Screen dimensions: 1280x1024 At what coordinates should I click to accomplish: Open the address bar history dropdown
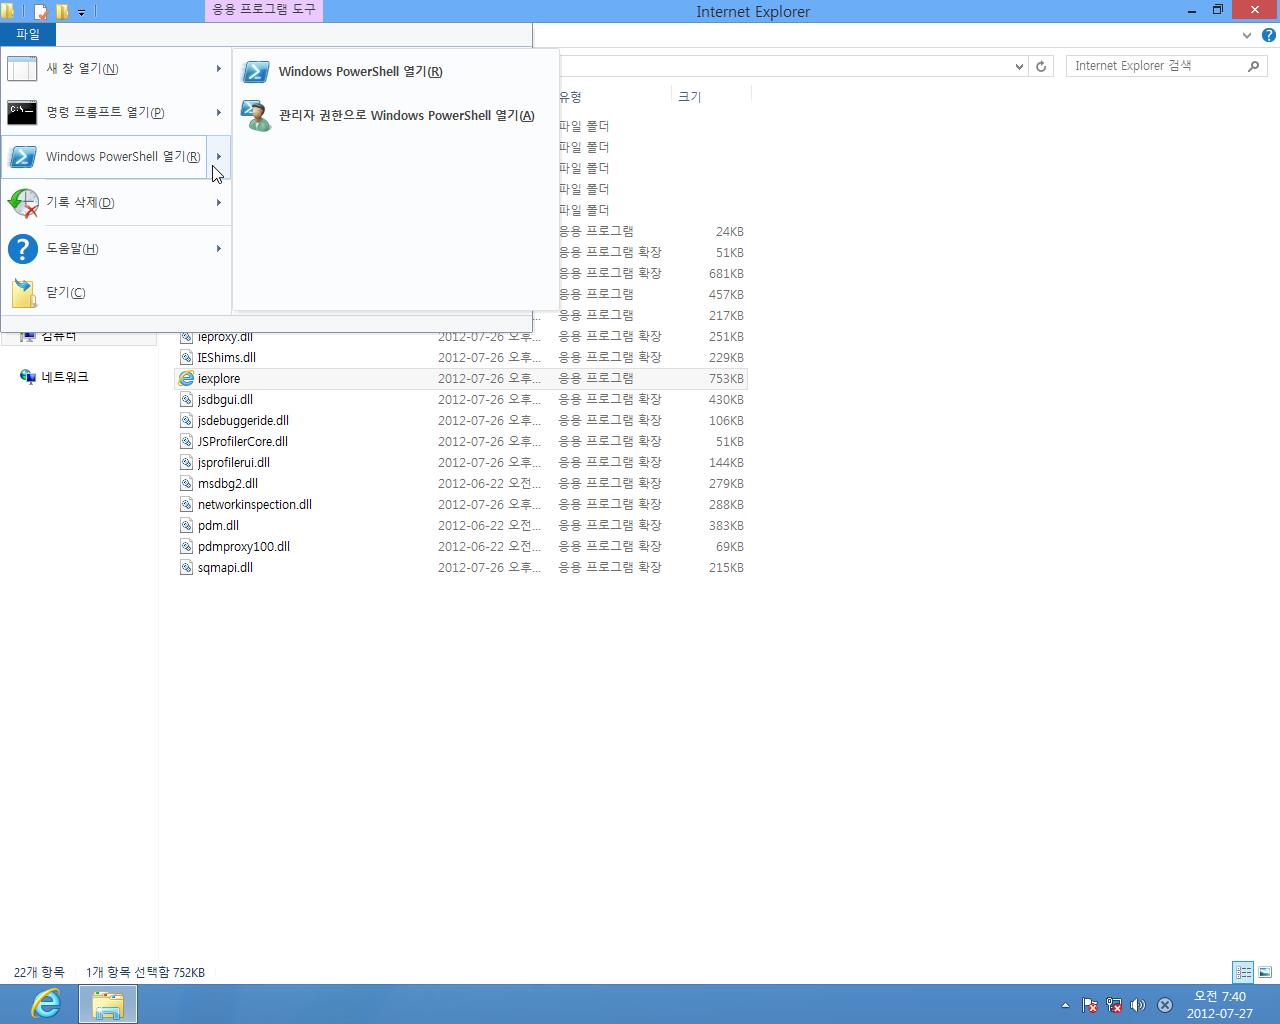[1019, 66]
